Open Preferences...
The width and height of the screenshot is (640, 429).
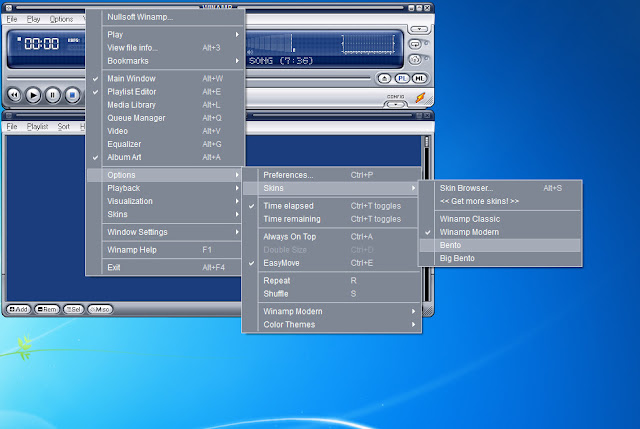click(332, 175)
